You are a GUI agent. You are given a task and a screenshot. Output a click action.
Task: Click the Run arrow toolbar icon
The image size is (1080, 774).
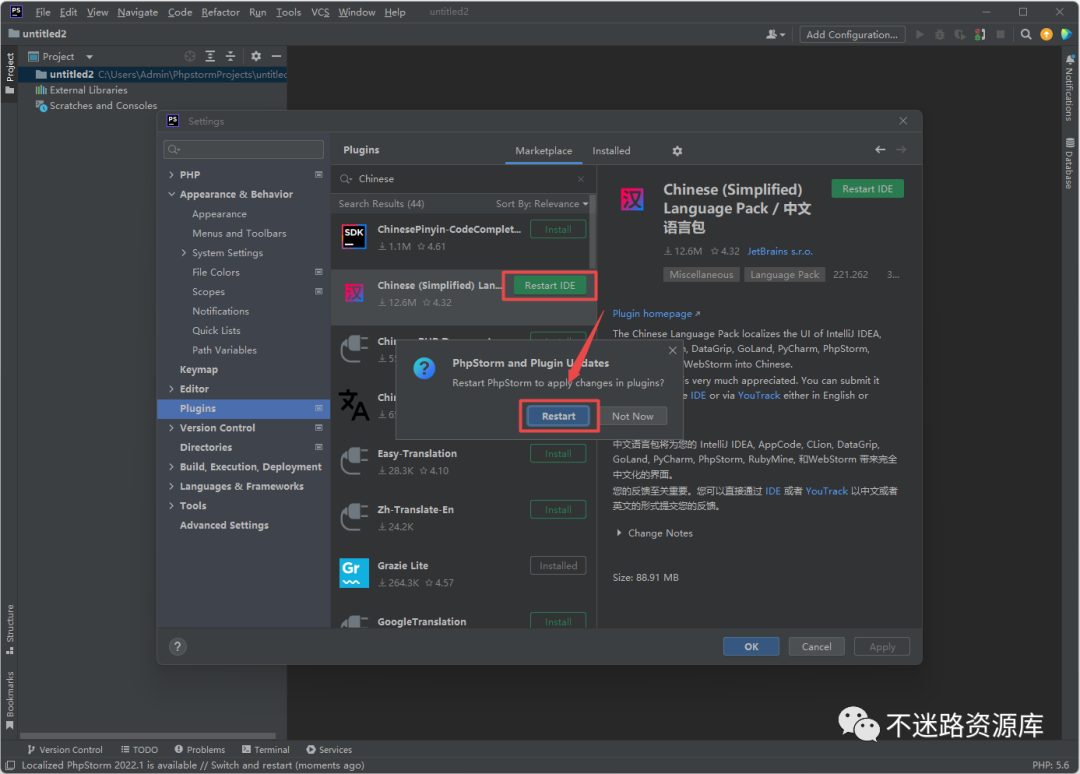[920, 34]
